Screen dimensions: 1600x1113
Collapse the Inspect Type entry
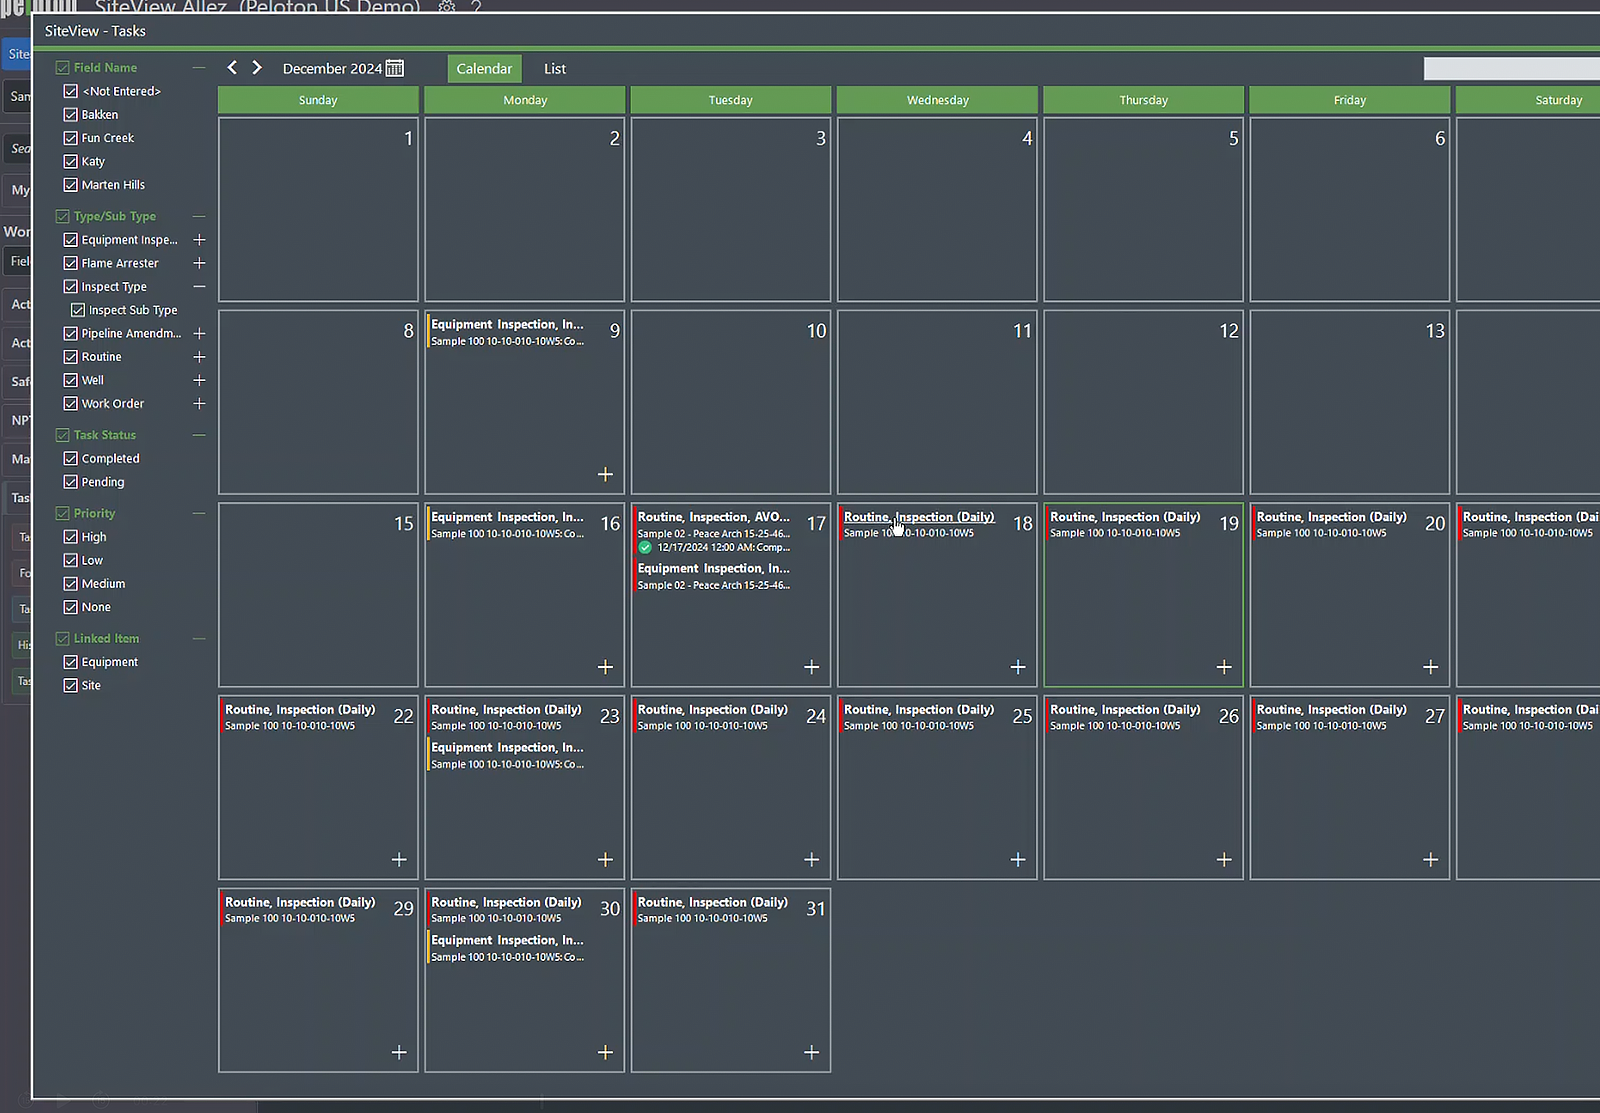(199, 286)
